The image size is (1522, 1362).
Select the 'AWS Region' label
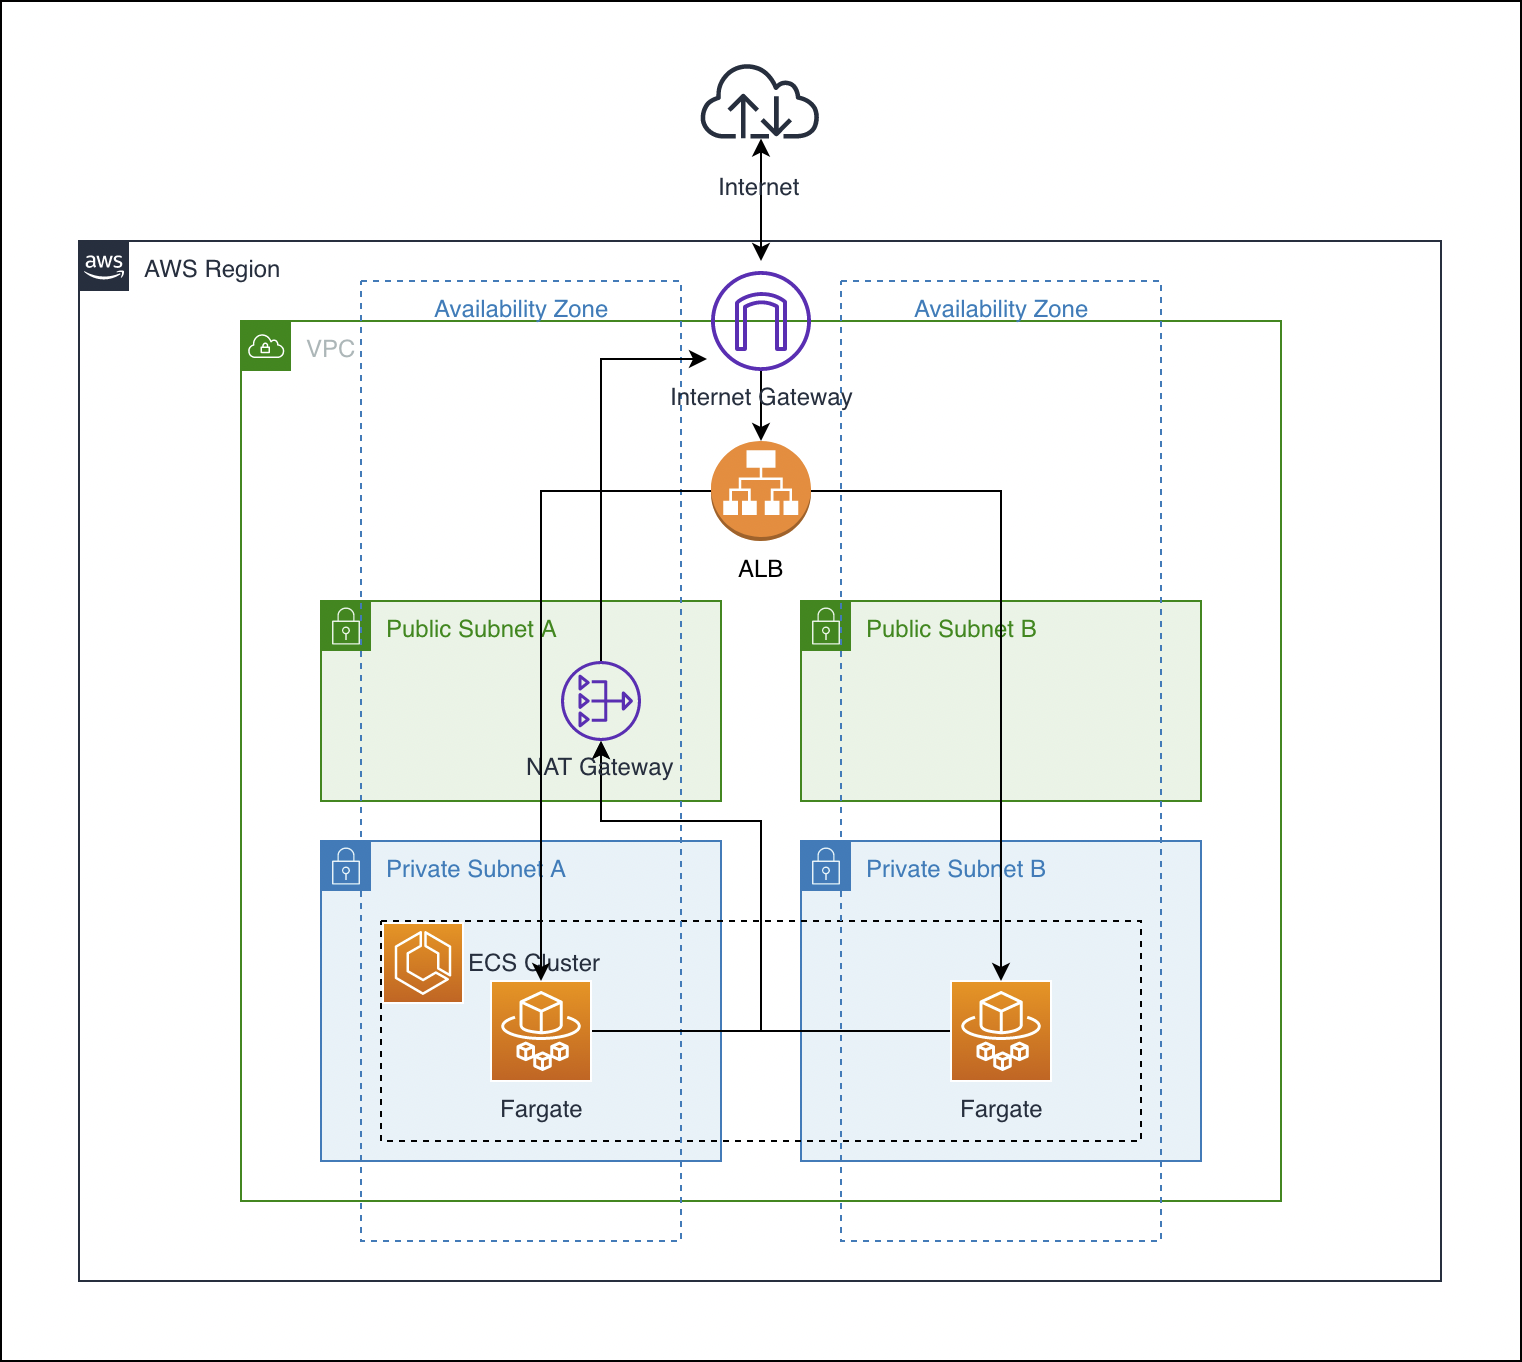(212, 269)
